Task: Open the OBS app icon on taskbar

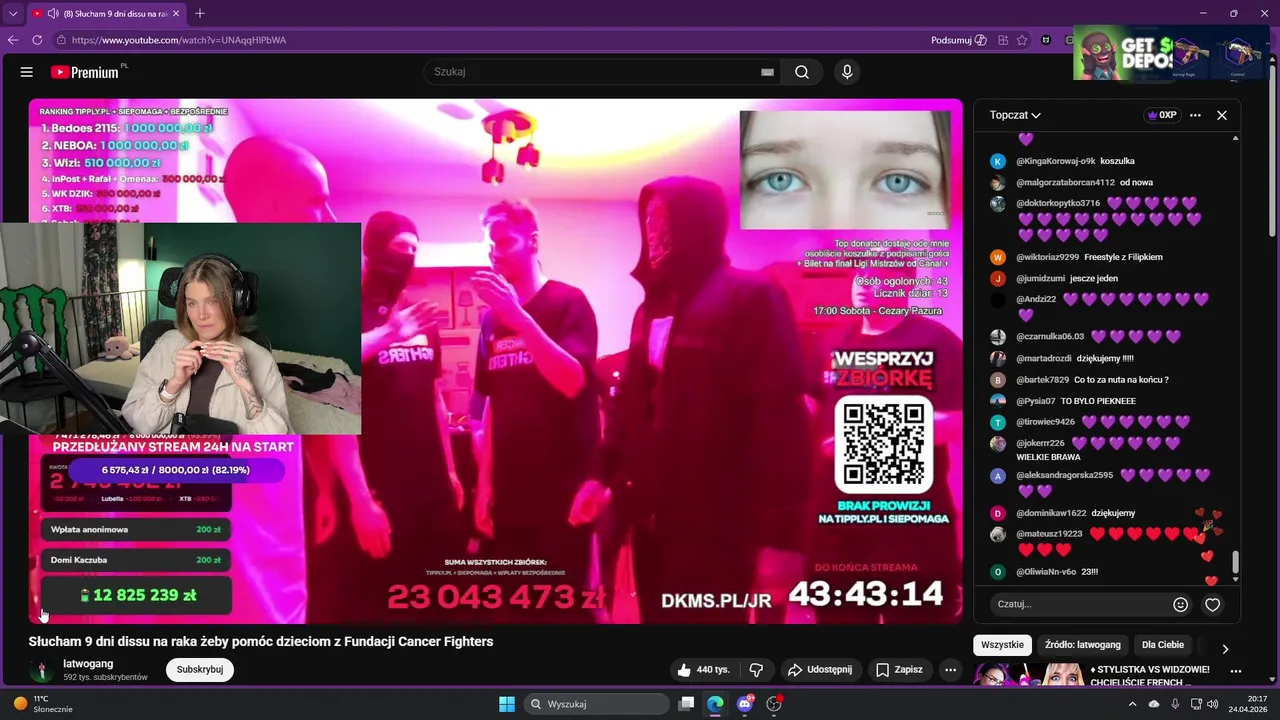Action: (774, 704)
